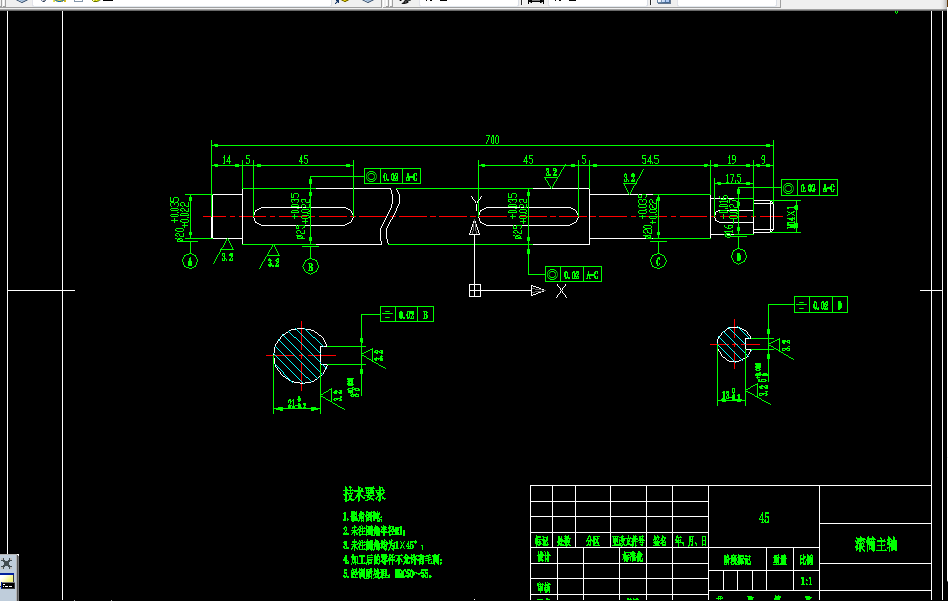
Task: Click the X label of the UCS icon
Action: [561, 291]
